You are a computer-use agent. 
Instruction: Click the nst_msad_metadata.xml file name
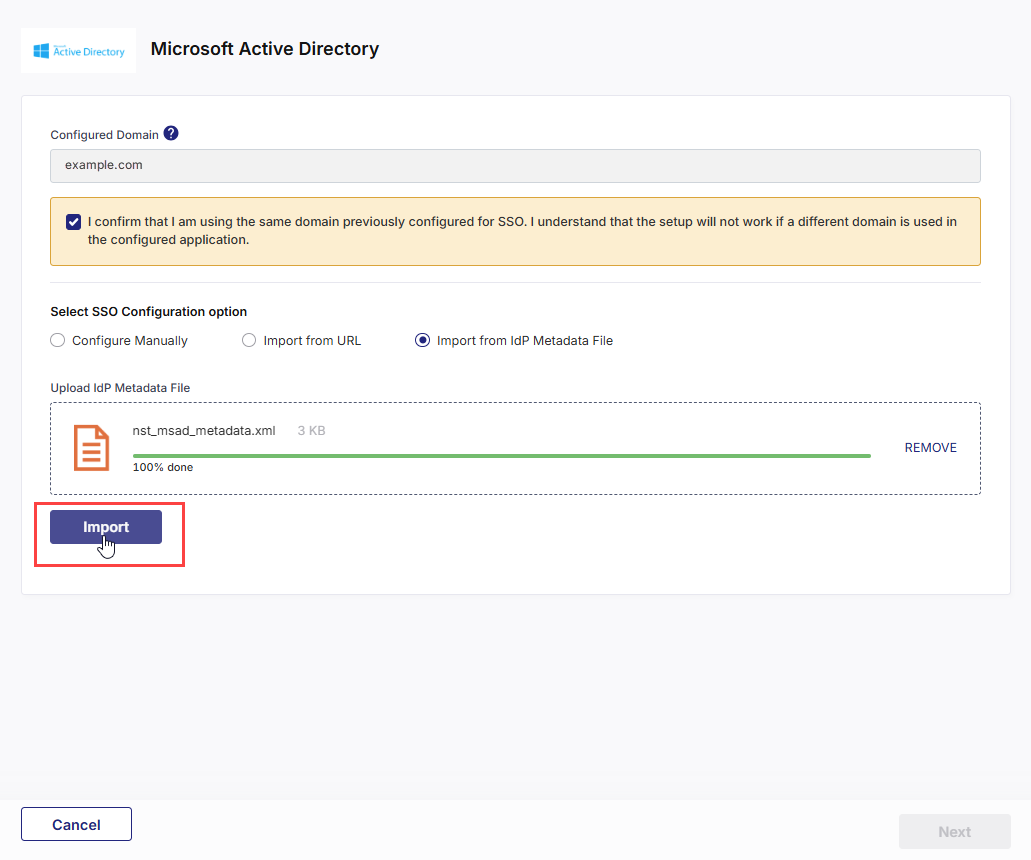tap(204, 431)
